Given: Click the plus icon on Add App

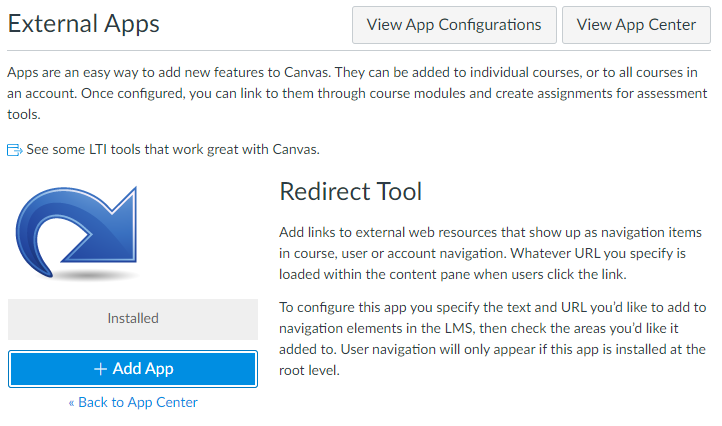Looking at the screenshot, I should click(x=100, y=369).
